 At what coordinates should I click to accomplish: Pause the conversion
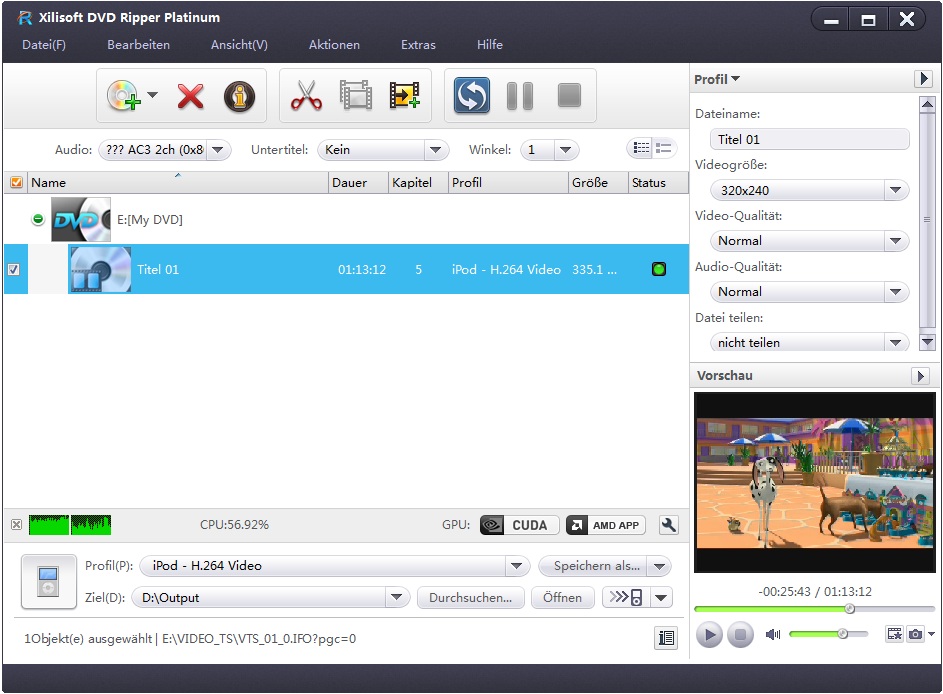coord(520,96)
